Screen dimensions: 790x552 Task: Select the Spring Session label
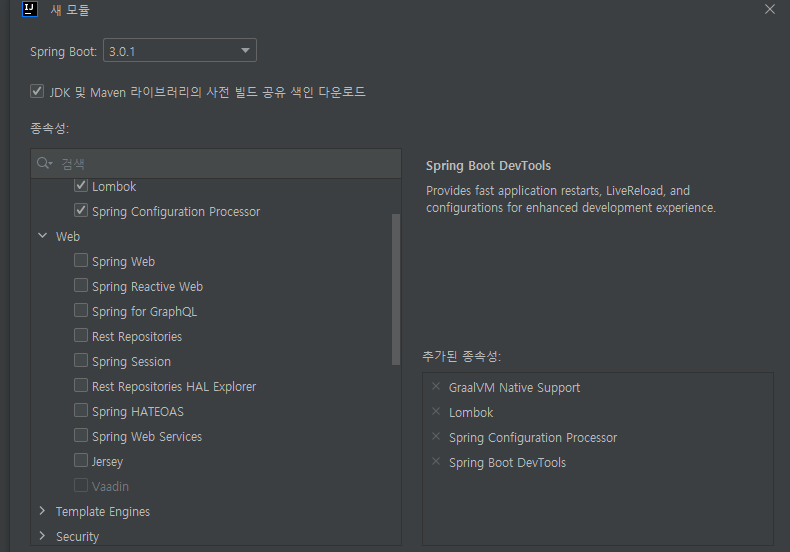point(131,362)
